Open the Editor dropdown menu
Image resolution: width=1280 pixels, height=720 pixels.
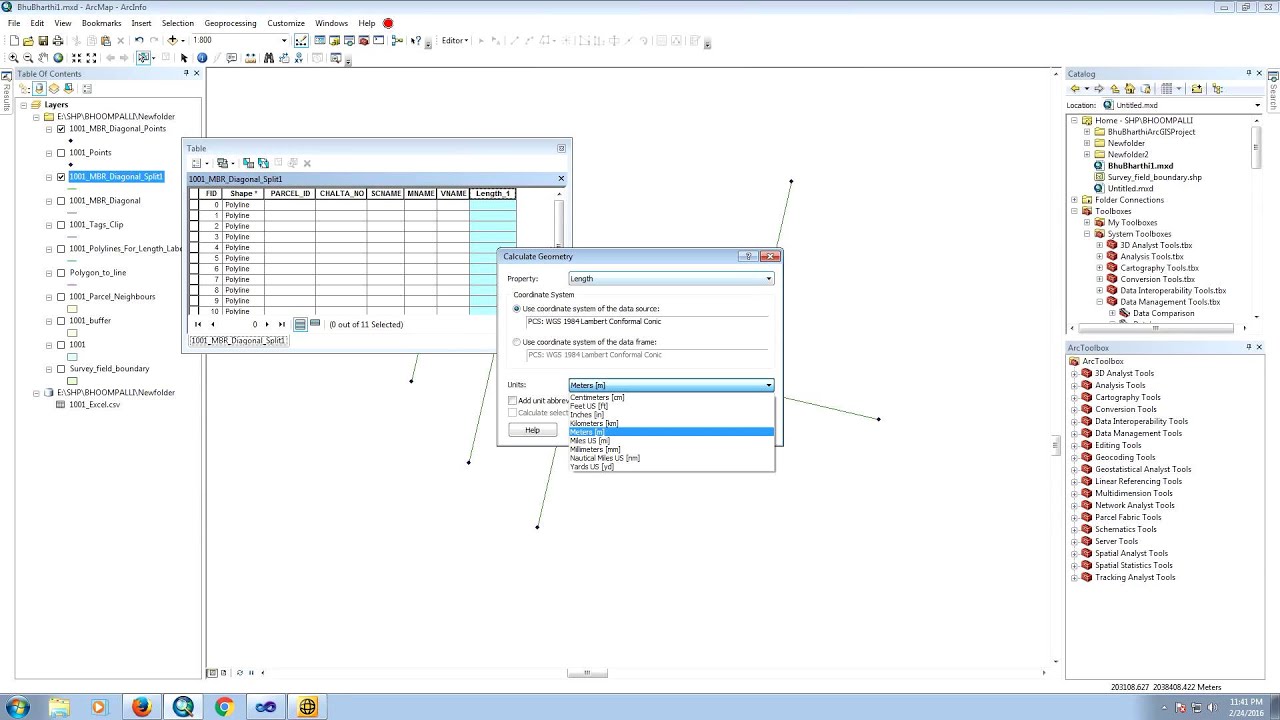pyautogui.click(x=454, y=41)
